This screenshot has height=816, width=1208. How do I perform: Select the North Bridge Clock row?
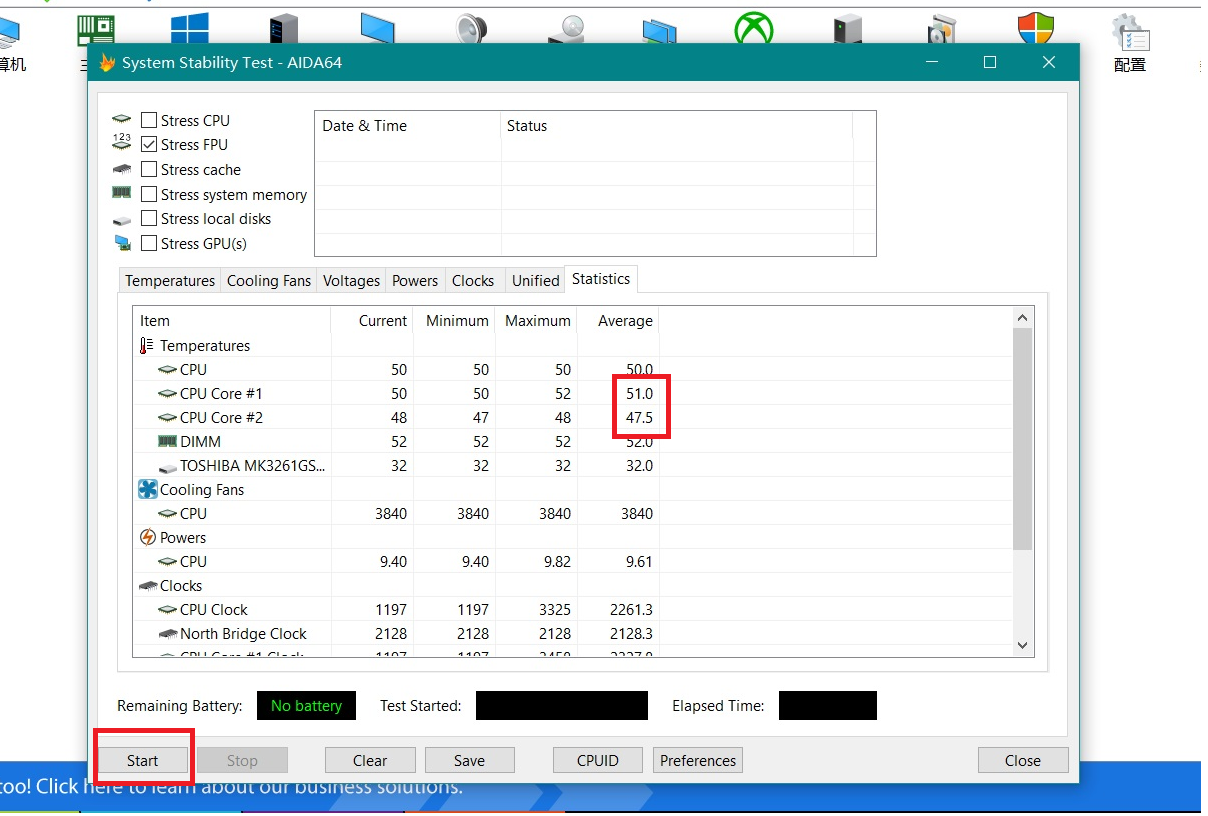click(243, 634)
